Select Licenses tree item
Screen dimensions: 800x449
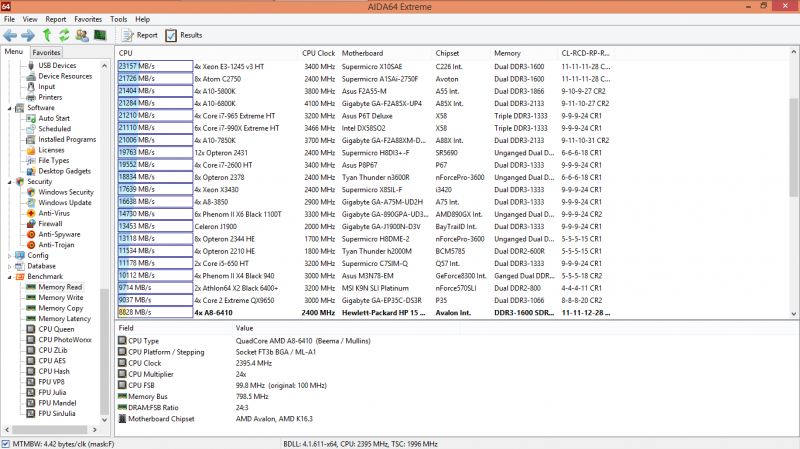(51, 150)
